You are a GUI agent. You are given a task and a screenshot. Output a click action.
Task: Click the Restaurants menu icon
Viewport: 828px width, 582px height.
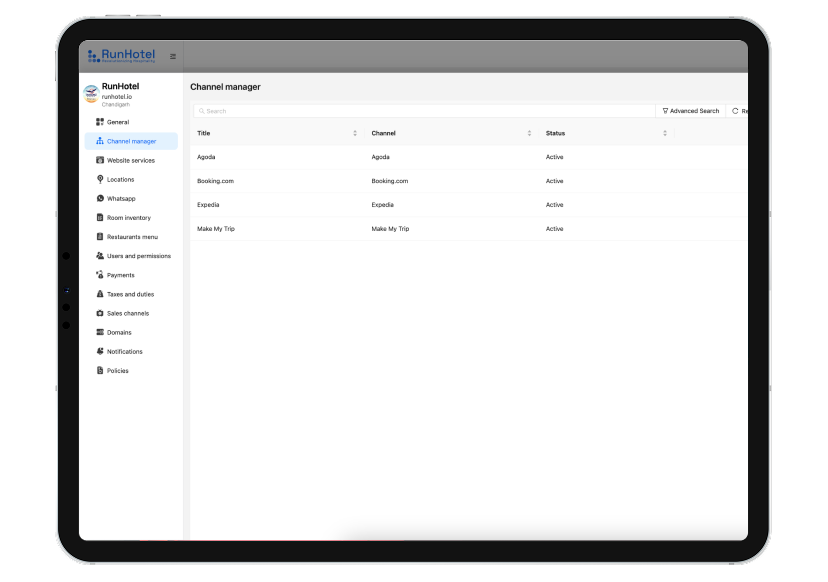[100, 237]
